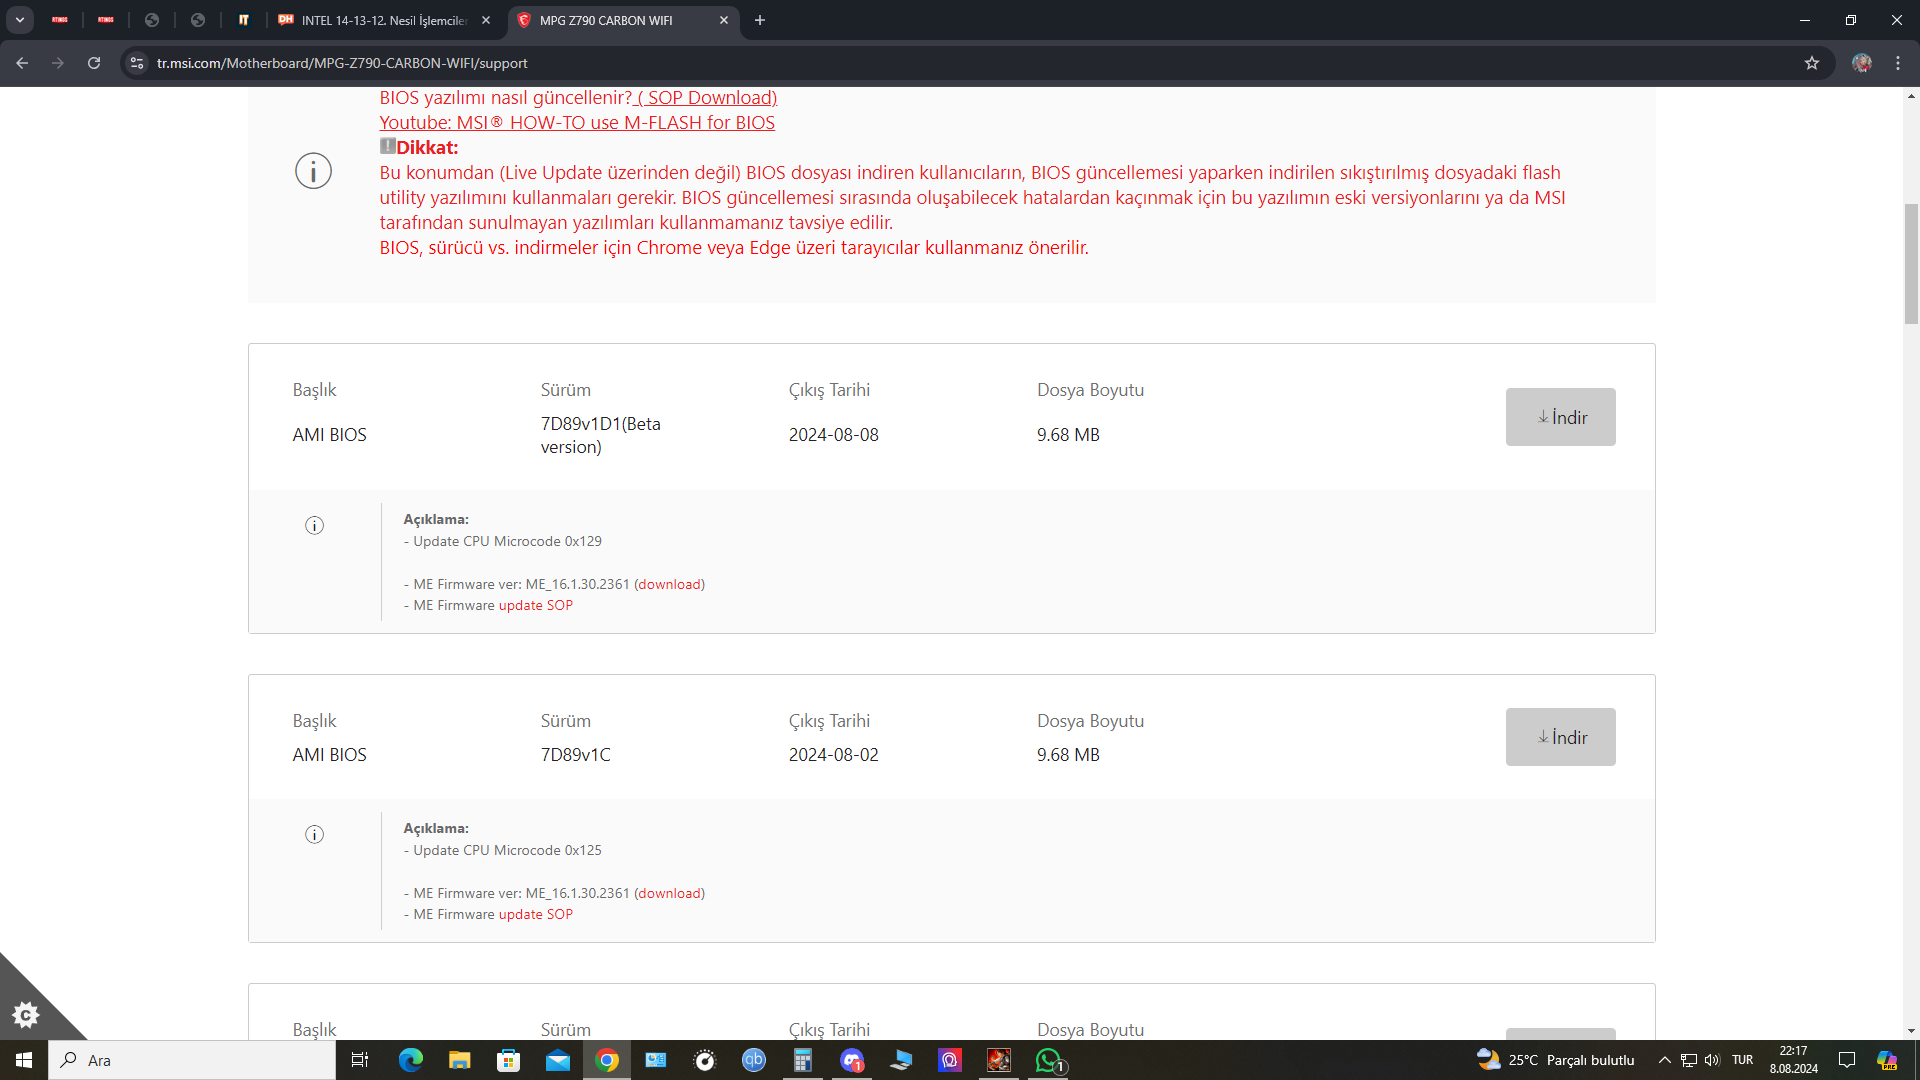The height and width of the screenshot is (1080, 1920).
Task: Open update SOP link under Microcode 0x129
Action: tap(536, 605)
